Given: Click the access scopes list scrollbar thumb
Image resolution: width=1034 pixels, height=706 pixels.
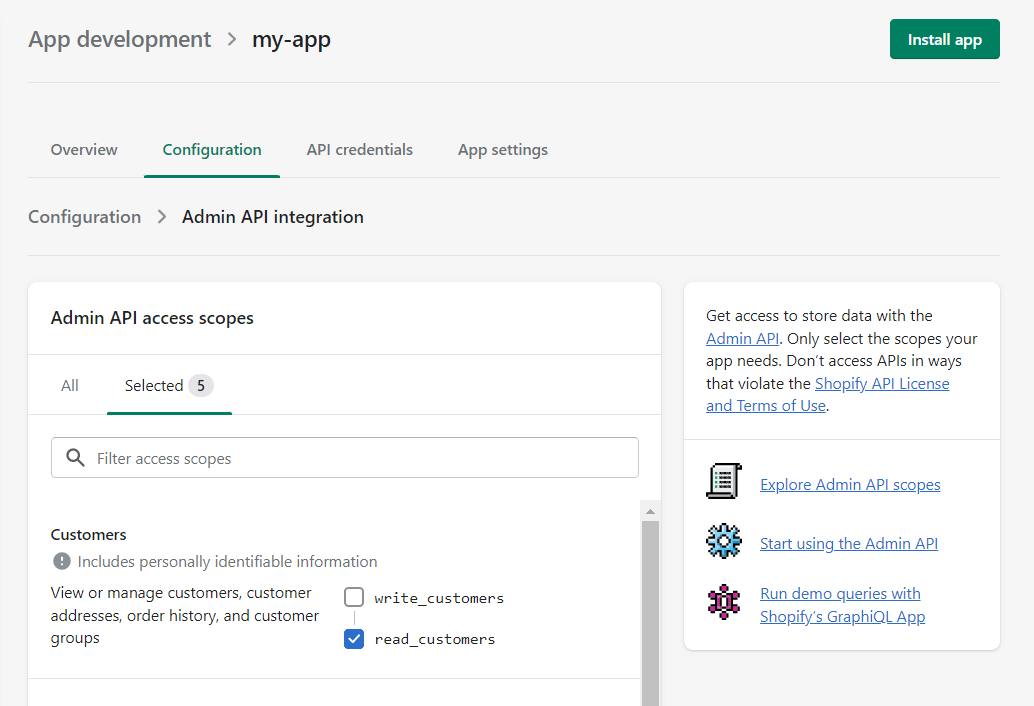Looking at the screenshot, I should pos(650,613).
